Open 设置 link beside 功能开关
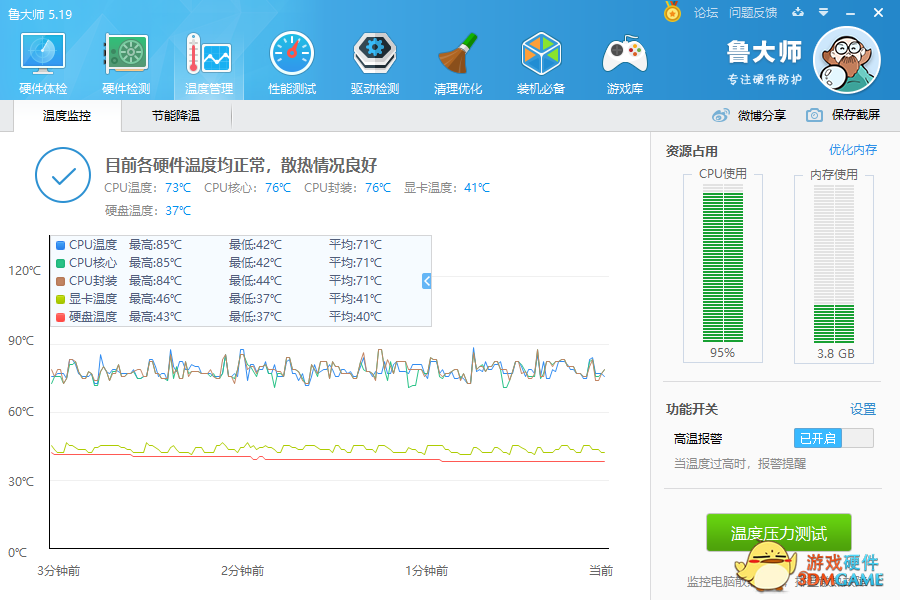The image size is (900, 600). click(862, 409)
